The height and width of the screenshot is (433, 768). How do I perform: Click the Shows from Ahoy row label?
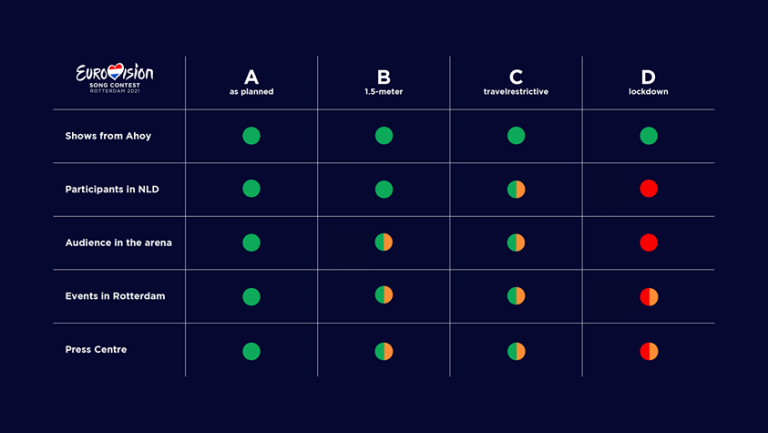108,136
